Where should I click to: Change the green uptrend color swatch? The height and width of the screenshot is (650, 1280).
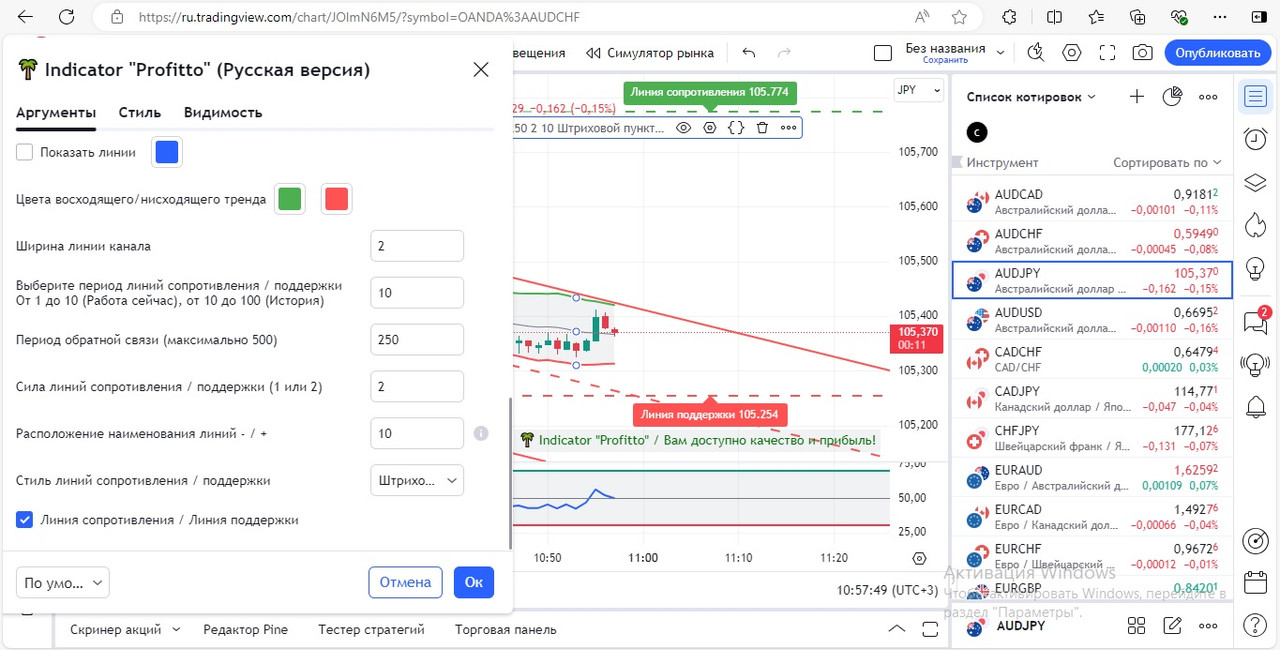pyautogui.click(x=290, y=199)
